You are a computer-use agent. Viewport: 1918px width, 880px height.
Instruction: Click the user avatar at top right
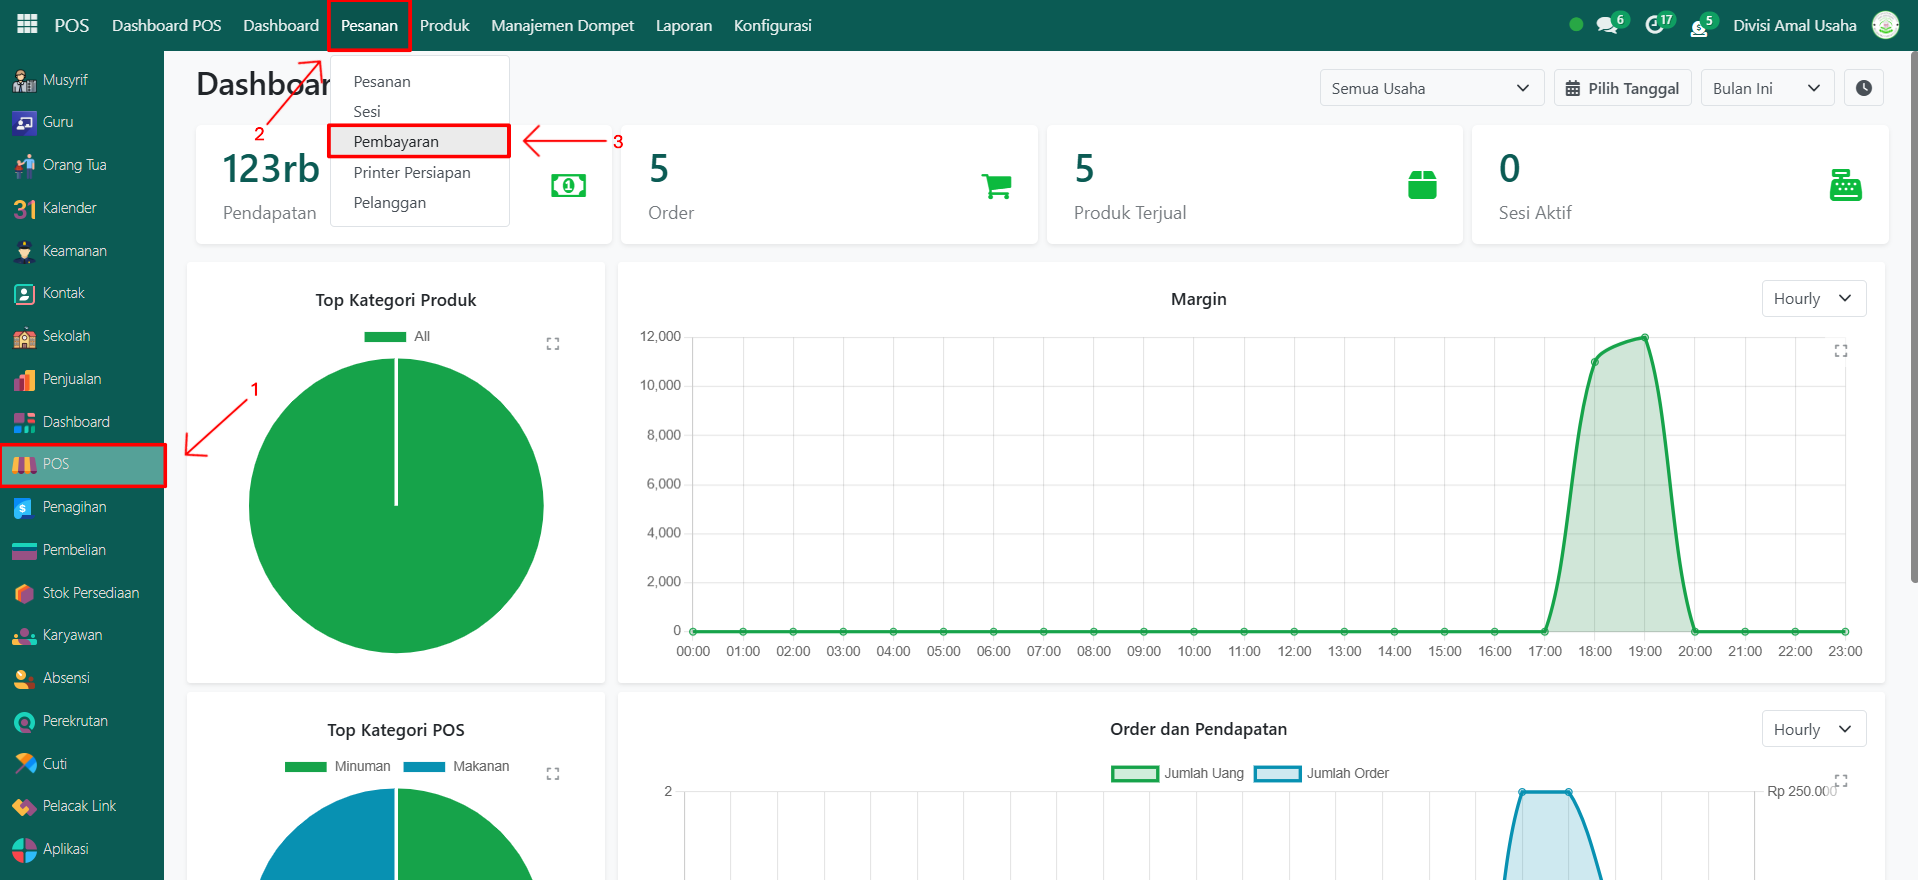pyautogui.click(x=1885, y=25)
